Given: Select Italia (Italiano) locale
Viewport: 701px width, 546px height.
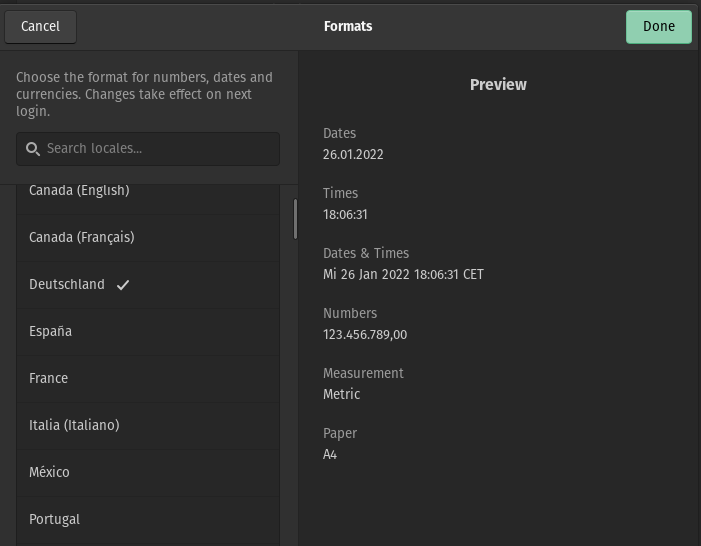Looking at the screenshot, I should click(148, 426).
